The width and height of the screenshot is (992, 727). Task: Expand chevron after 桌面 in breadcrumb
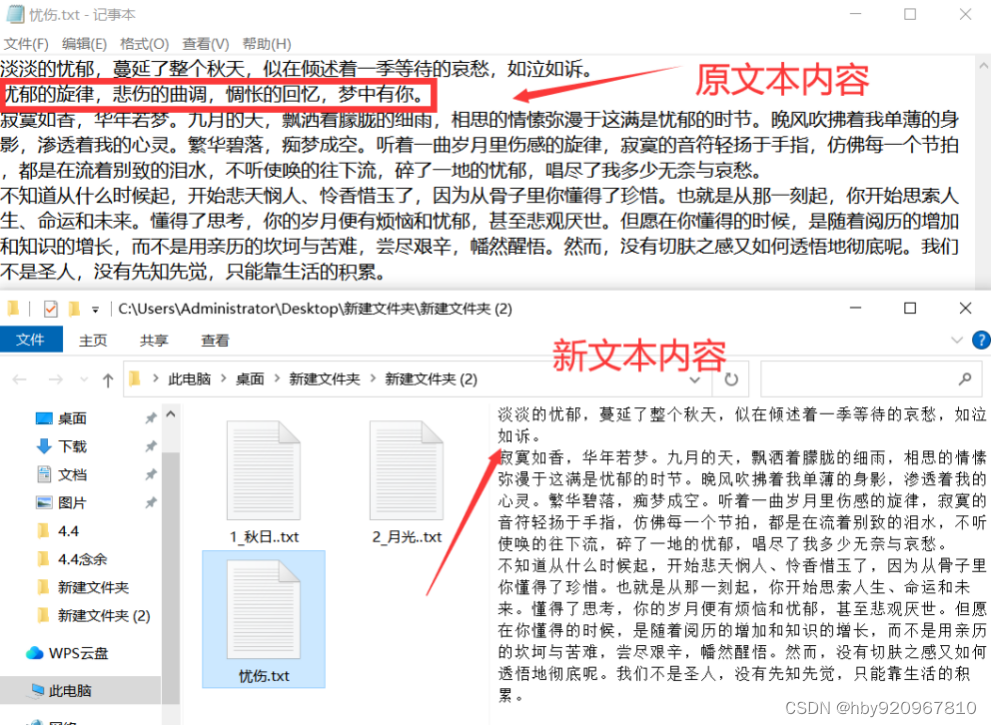(276, 379)
